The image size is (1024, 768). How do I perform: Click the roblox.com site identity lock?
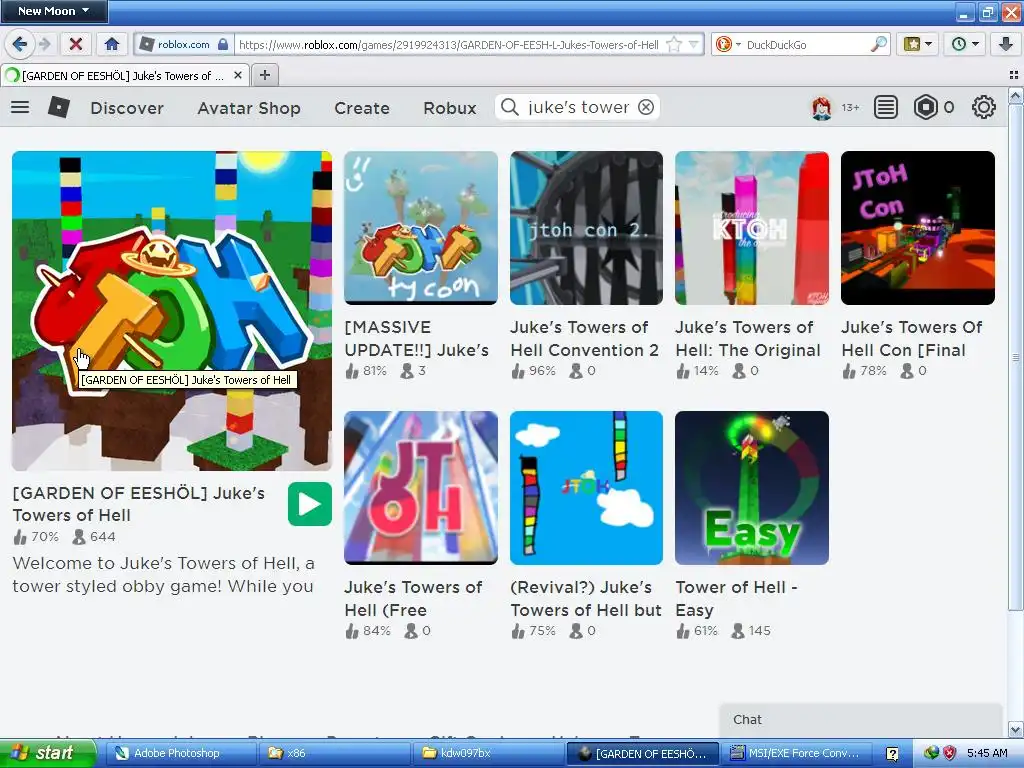click(223, 44)
